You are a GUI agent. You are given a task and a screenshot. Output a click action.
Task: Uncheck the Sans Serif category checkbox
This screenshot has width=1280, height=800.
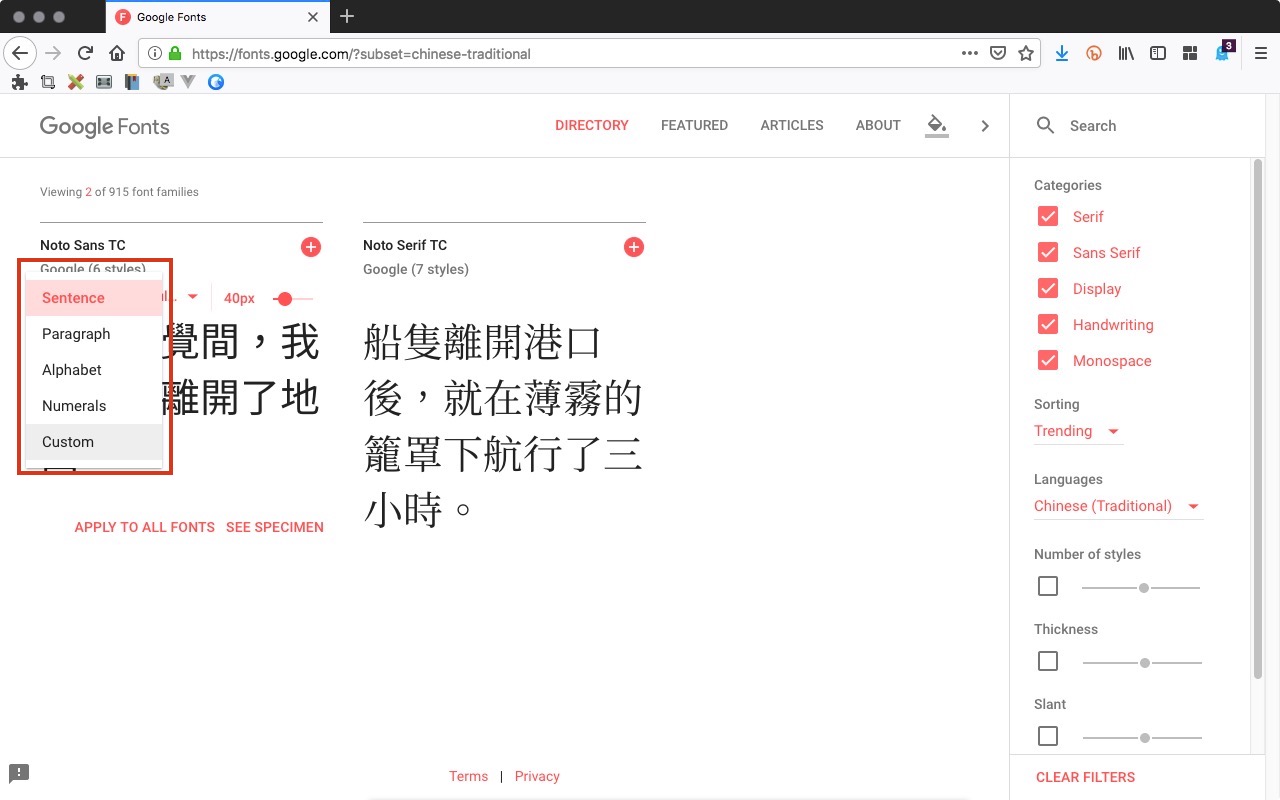click(1048, 252)
